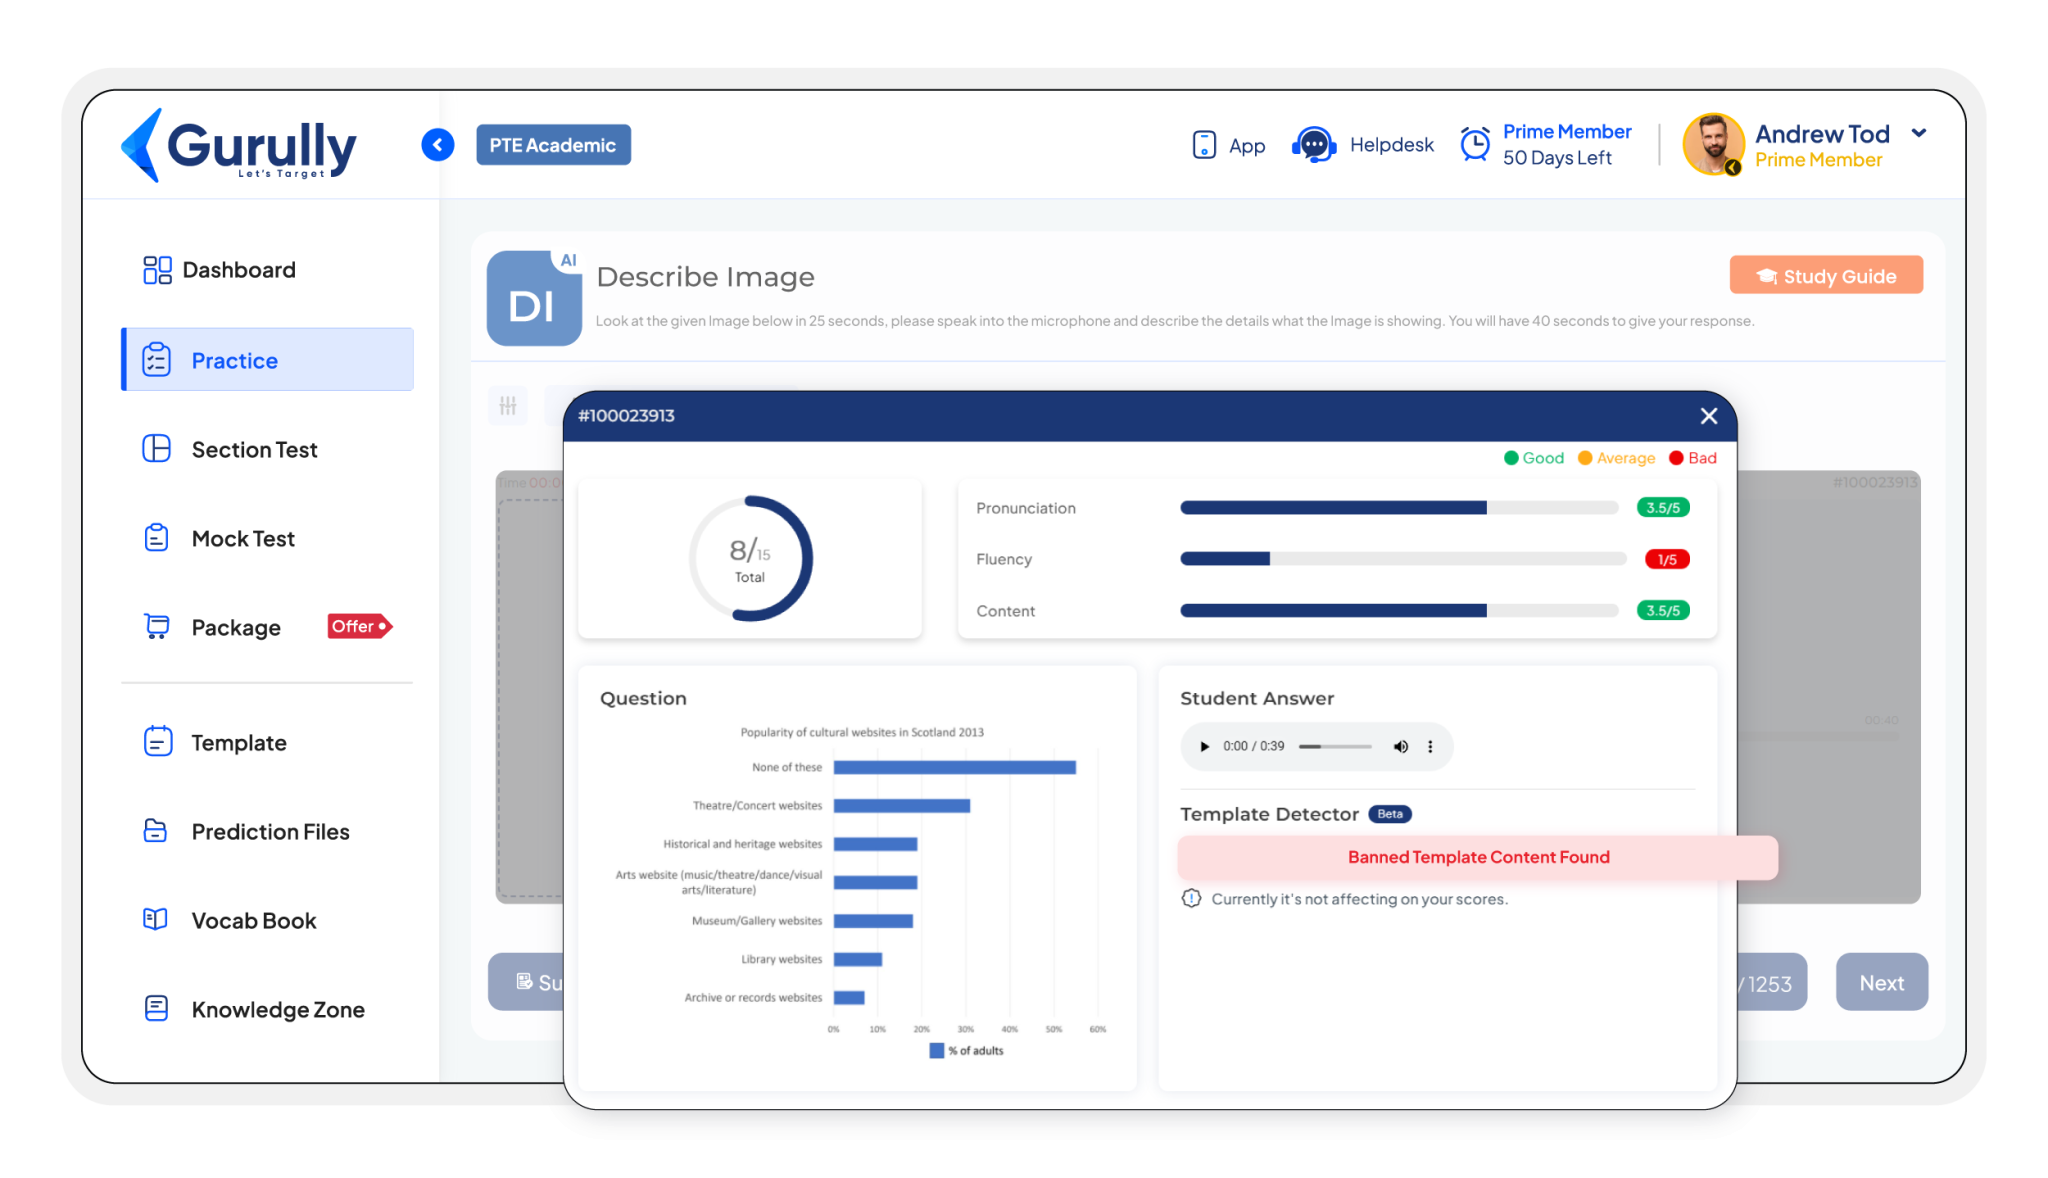2048x1178 pixels.
Task: Play the Student Answer recording
Action: [x=1204, y=746]
